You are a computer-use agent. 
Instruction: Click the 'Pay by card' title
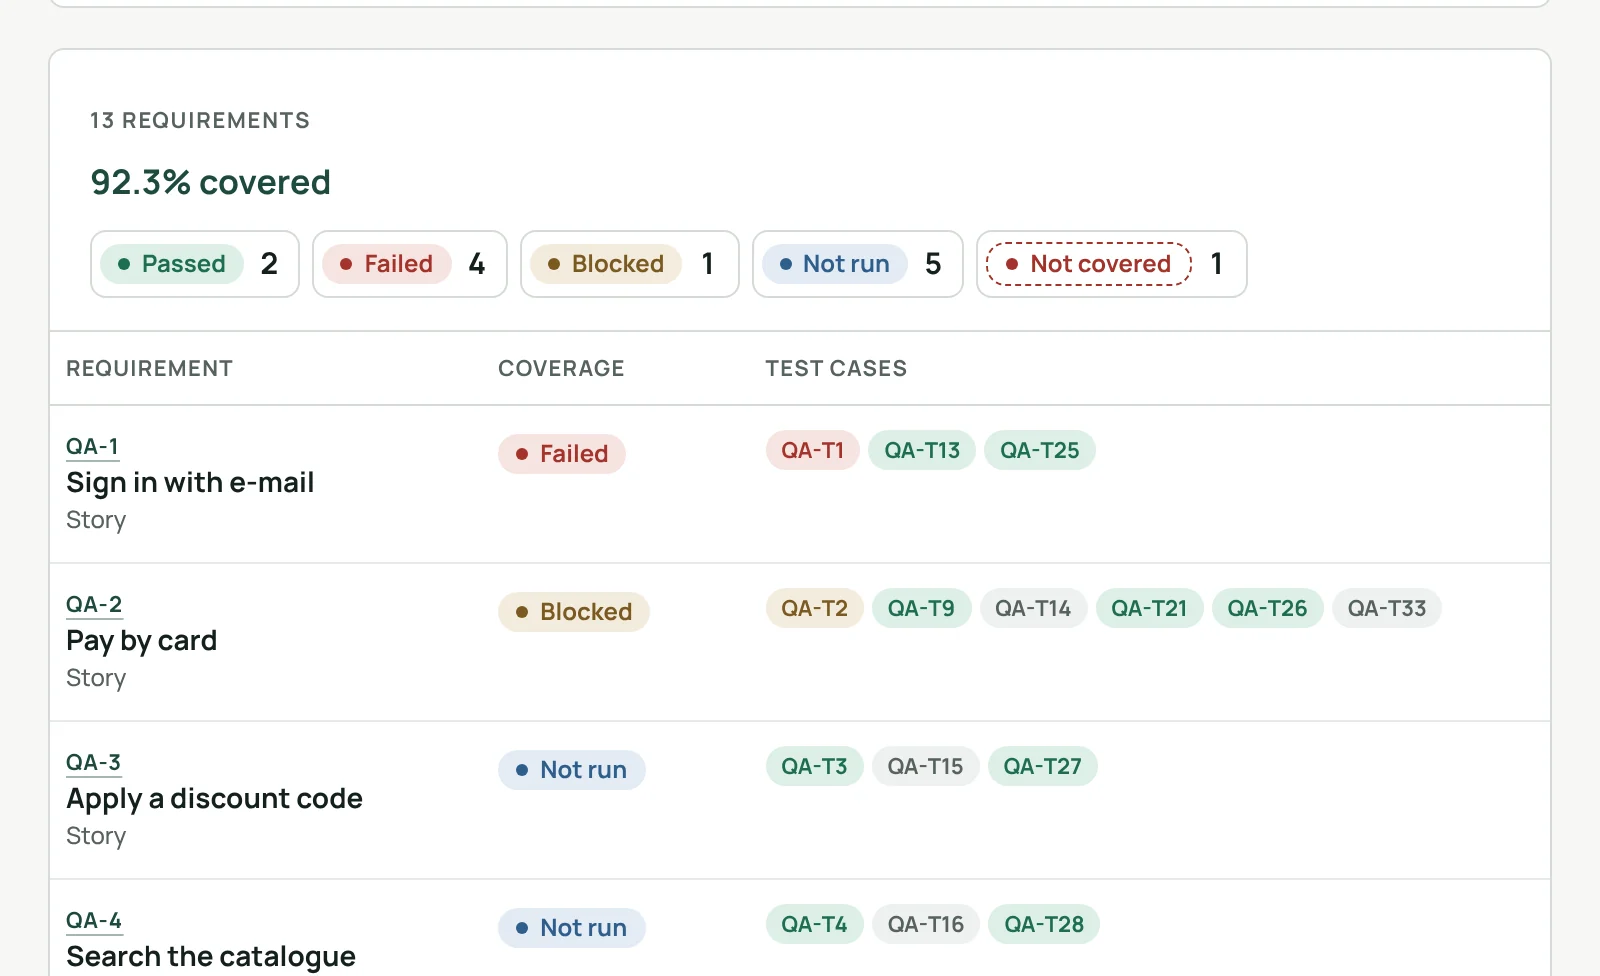(x=141, y=641)
